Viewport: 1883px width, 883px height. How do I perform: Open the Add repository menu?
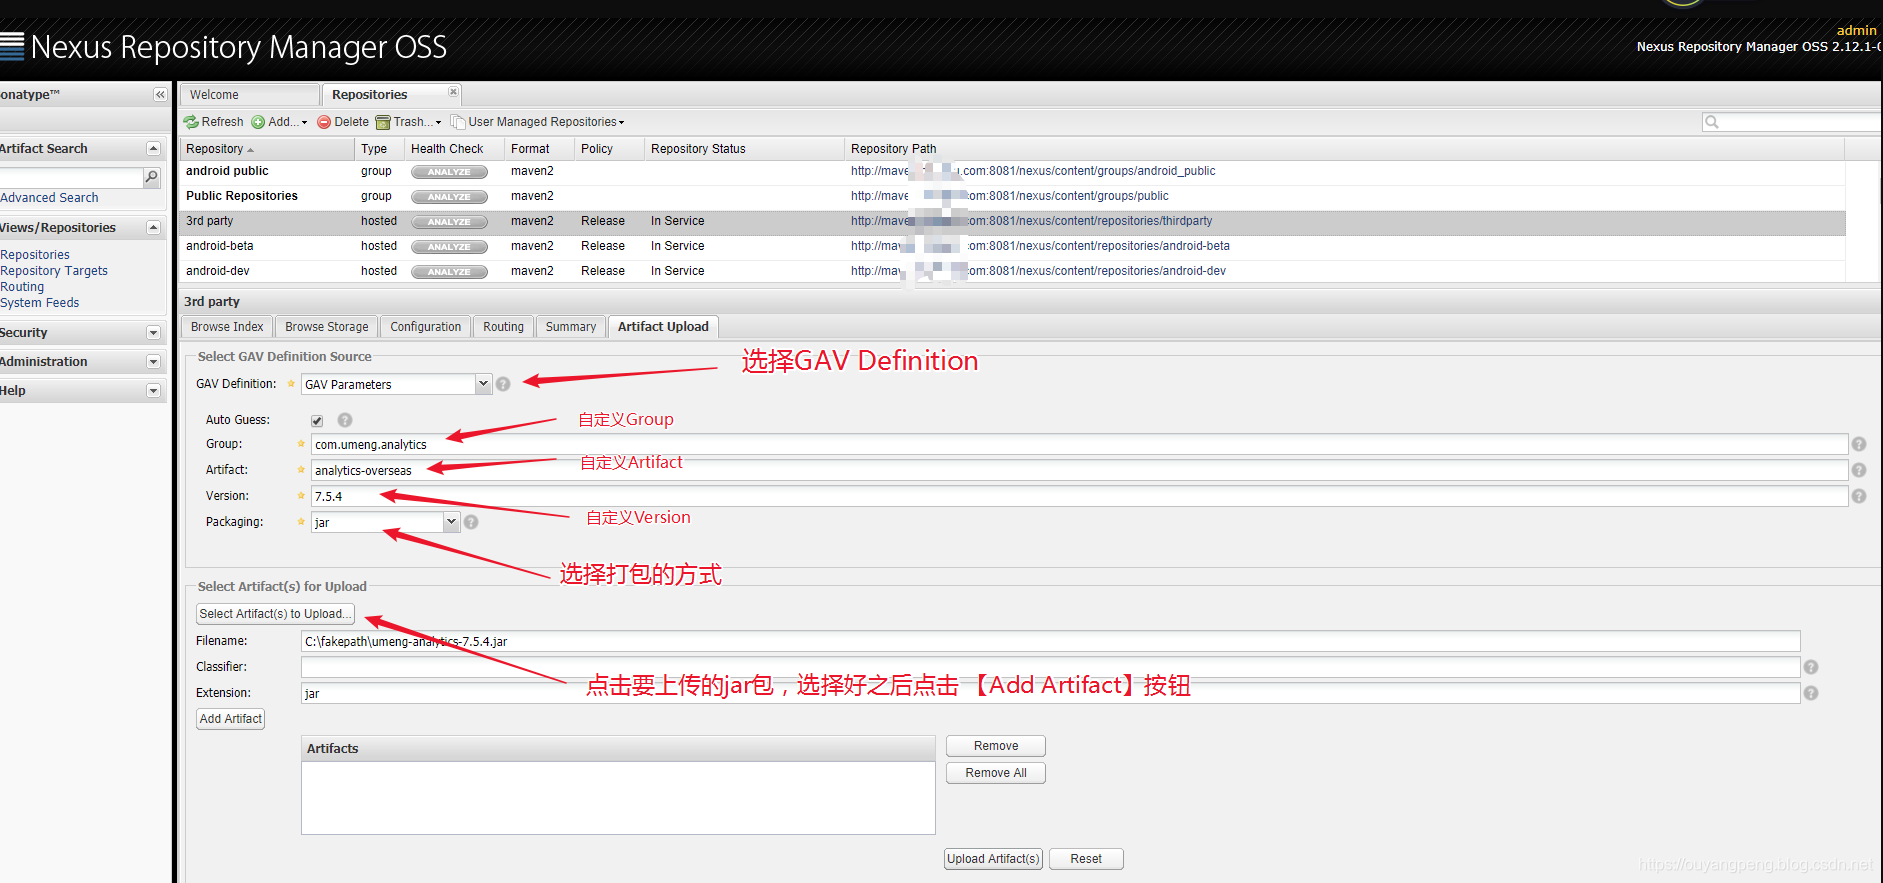tap(279, 122)
